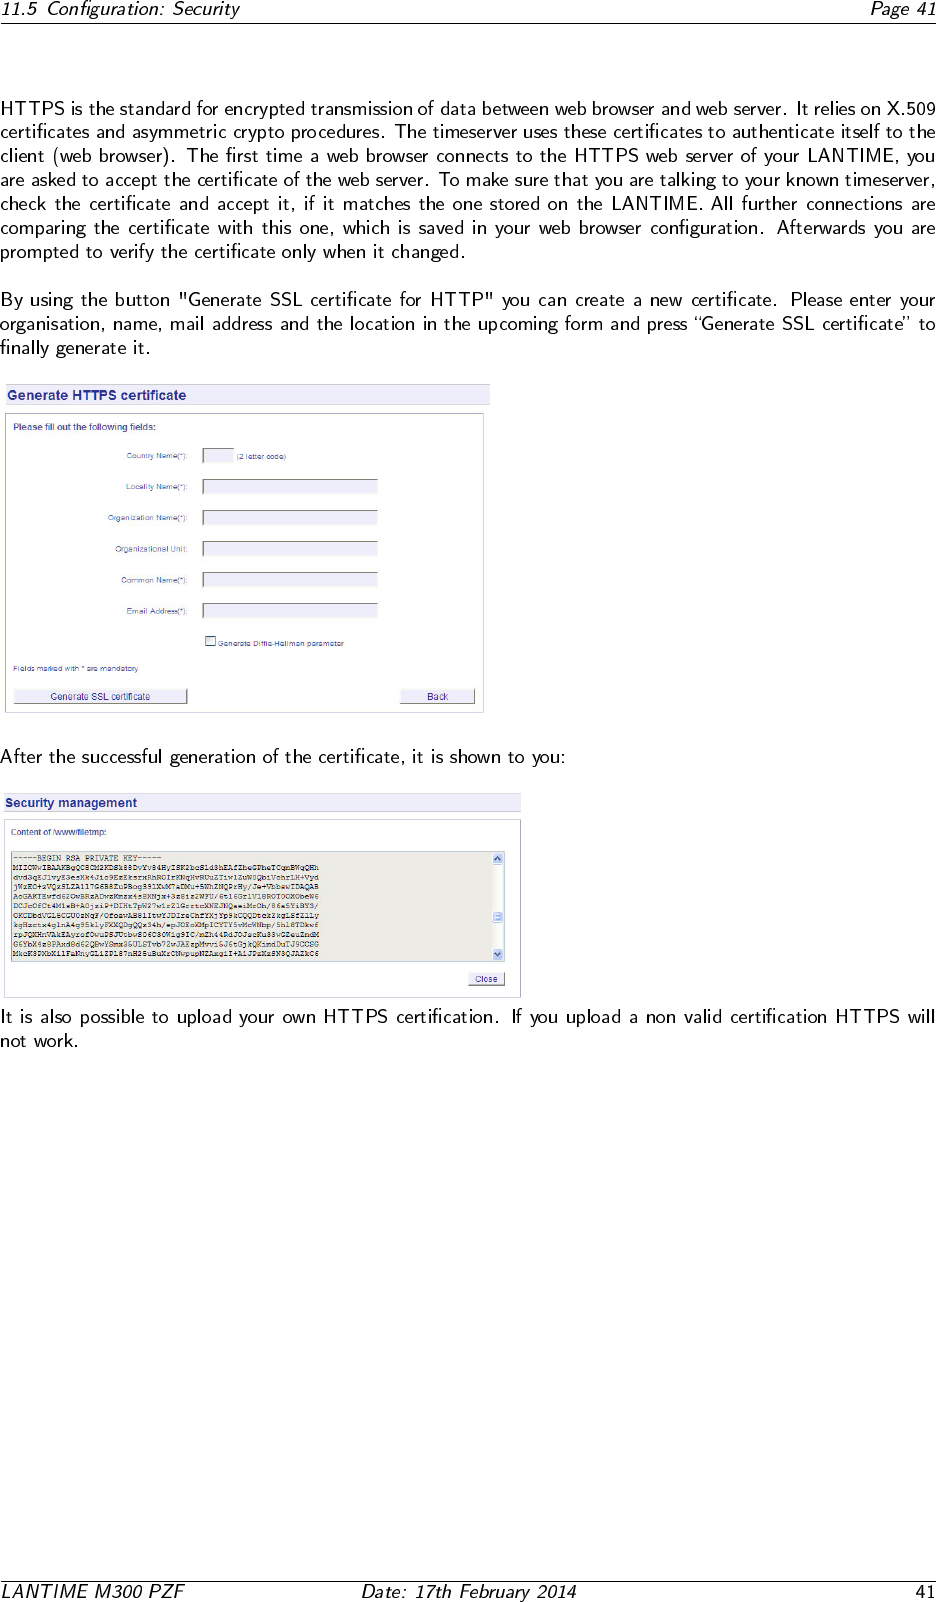Enable Generate Diffie-Hellman parameter checkbox
This screenshot has width=936, height=1602.
point(210,641)
